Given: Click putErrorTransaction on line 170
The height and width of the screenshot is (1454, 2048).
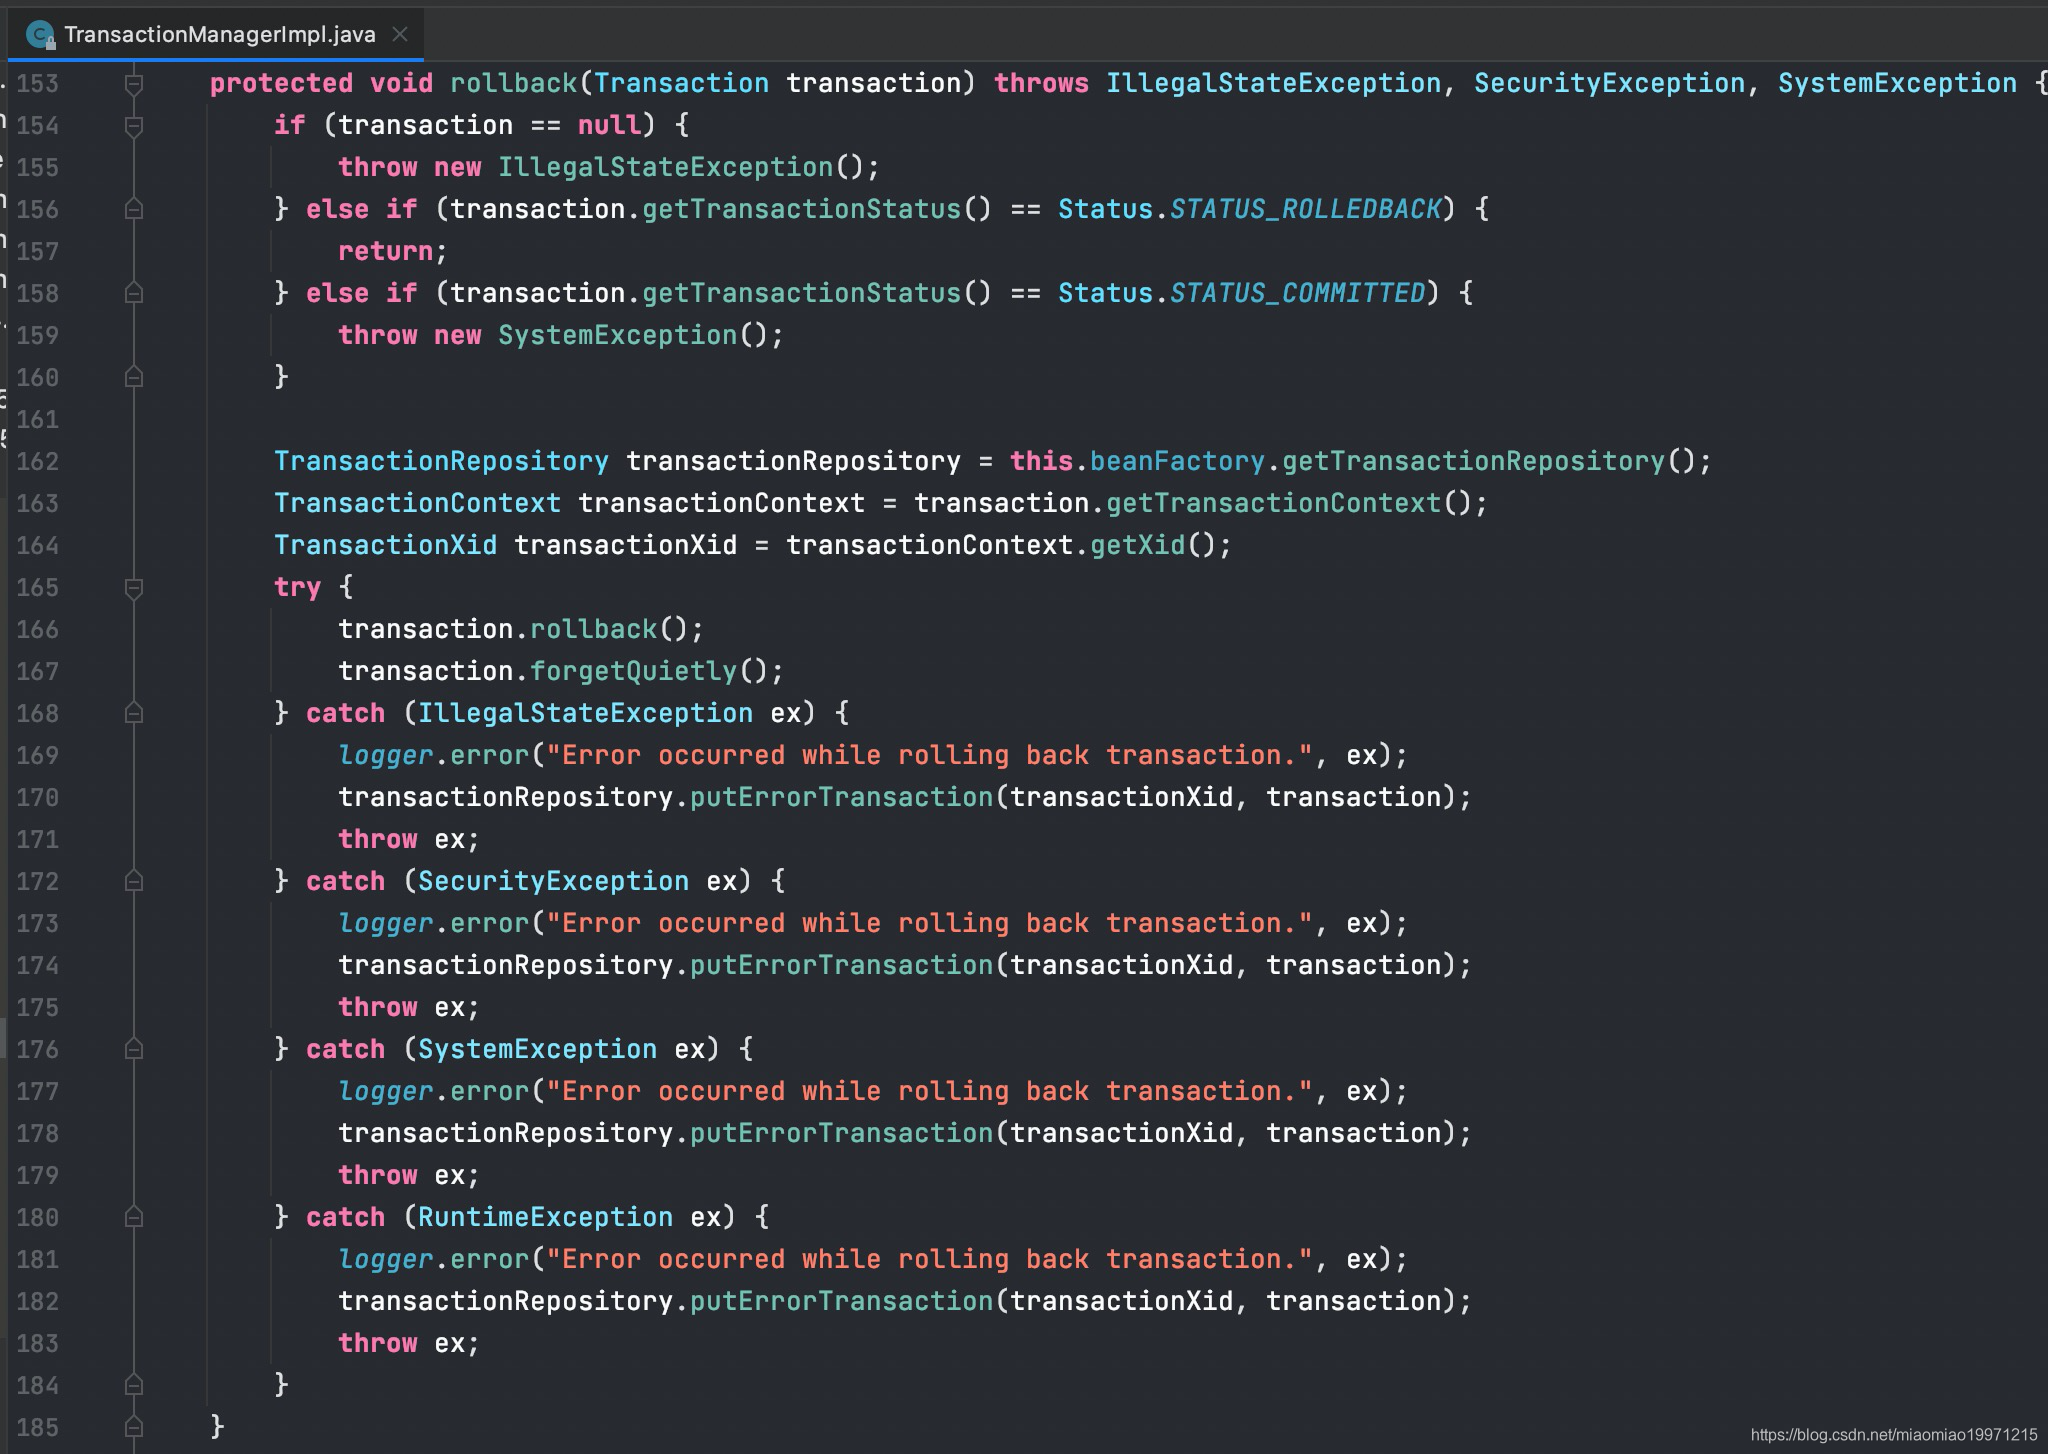Looking at the screenshot, I should pyautogui.click(x=841, y=797).
